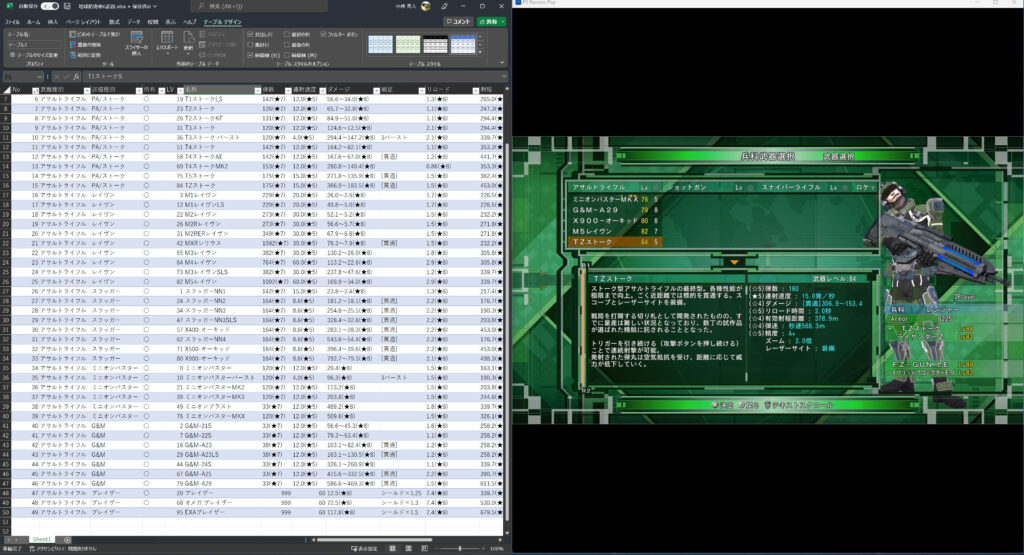Click the Select All corner triangle
The width and height of the screenshot is (1024, 555).
click(x=7, y=90)
